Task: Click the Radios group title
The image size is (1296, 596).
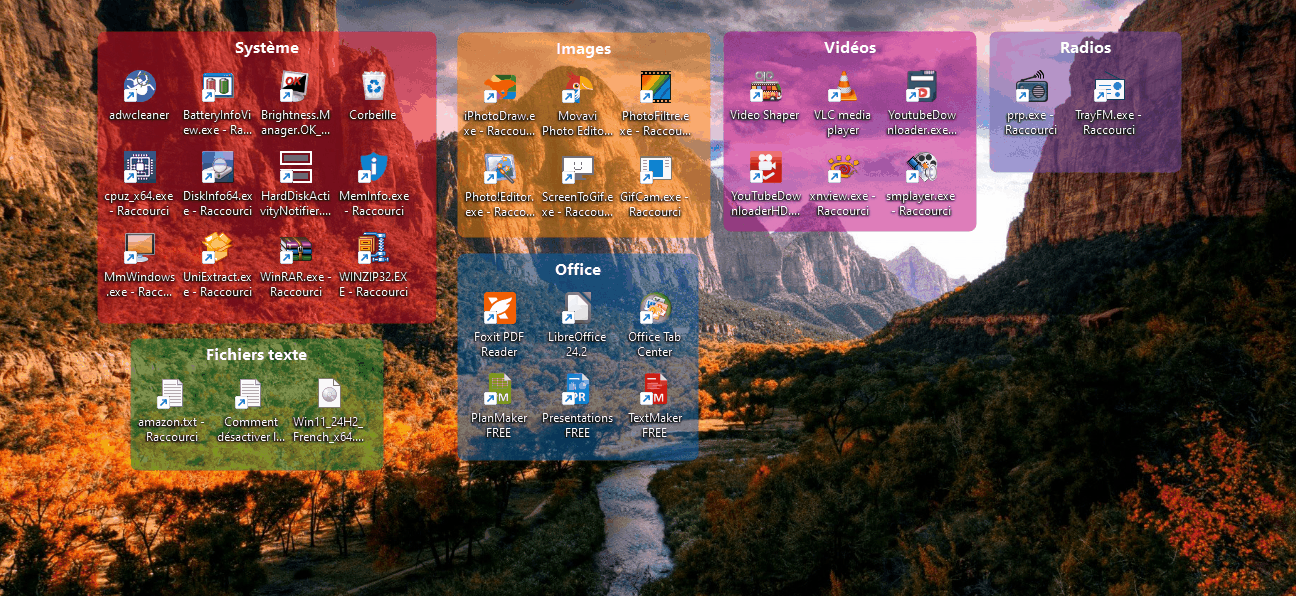Action: tap(1086, 48)
